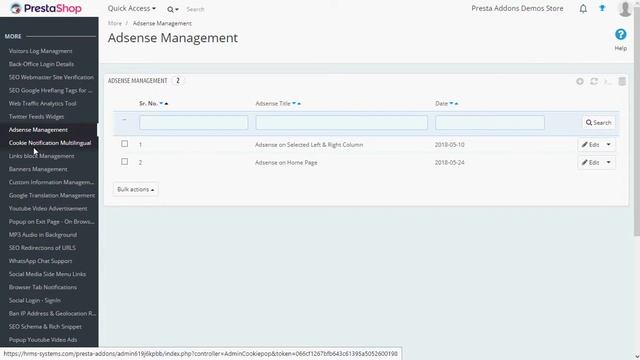Screen dimensions: 640x360
Task: Sort Sr. No. column descending
Action: 161,103
